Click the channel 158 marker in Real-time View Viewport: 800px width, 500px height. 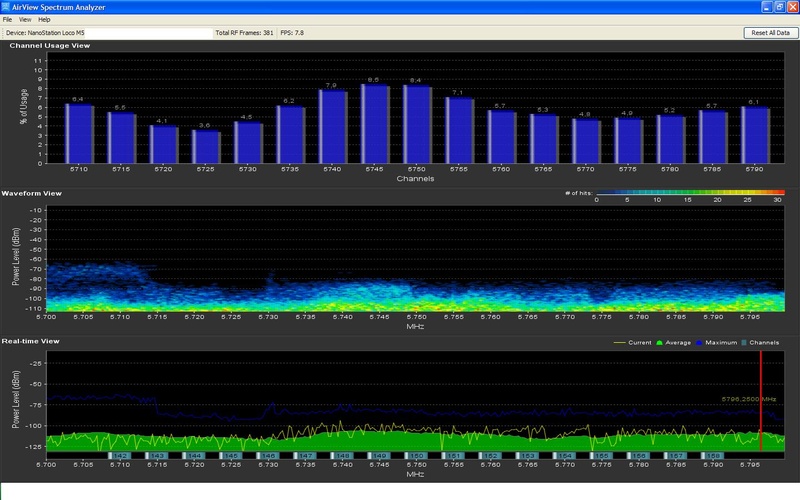pyautogui.click(x=713, y=455)
